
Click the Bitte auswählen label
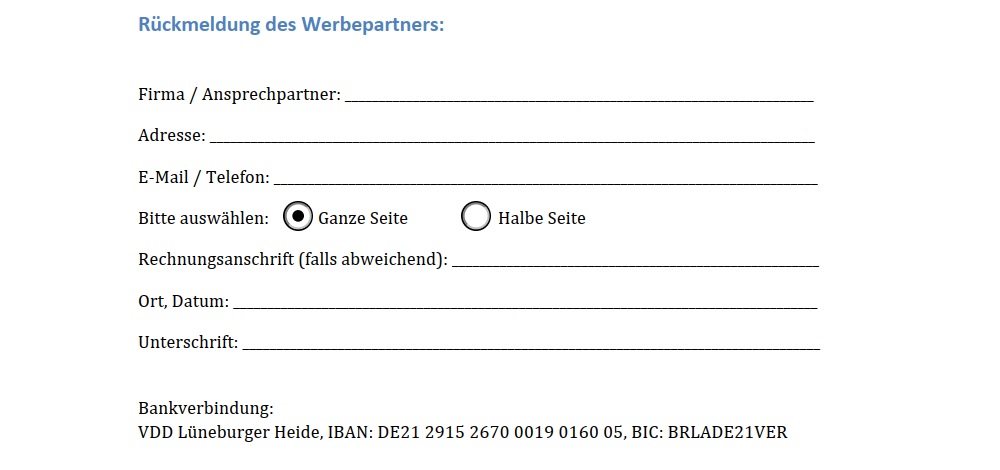click(203, 218)
